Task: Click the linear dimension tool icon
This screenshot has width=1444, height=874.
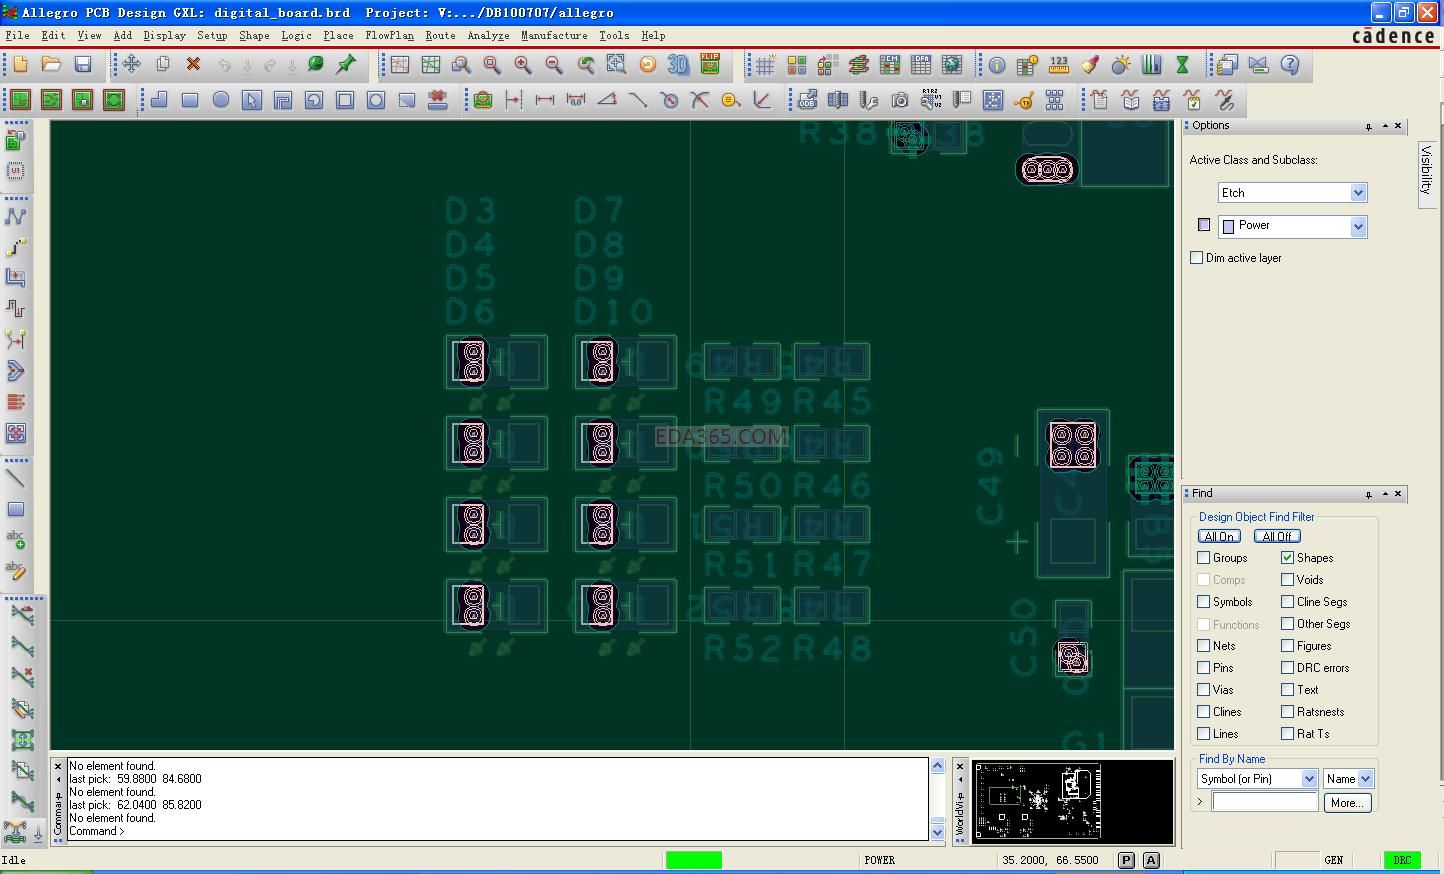Action: pos(545,100)
